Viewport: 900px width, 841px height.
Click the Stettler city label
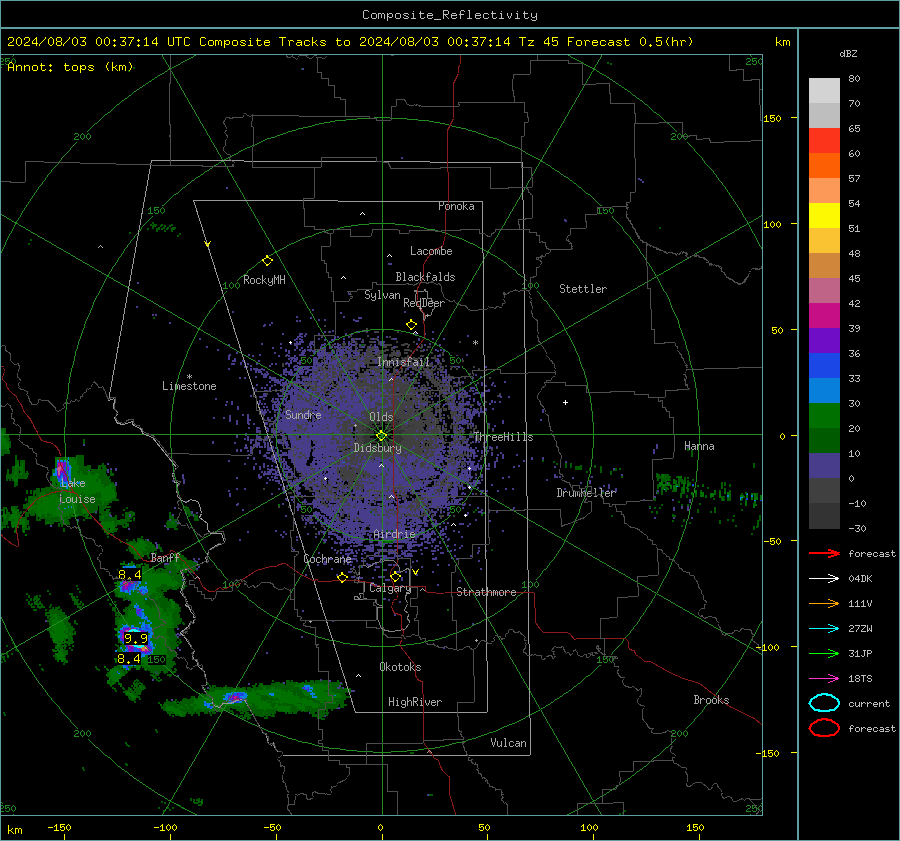[x=583, y=289]
